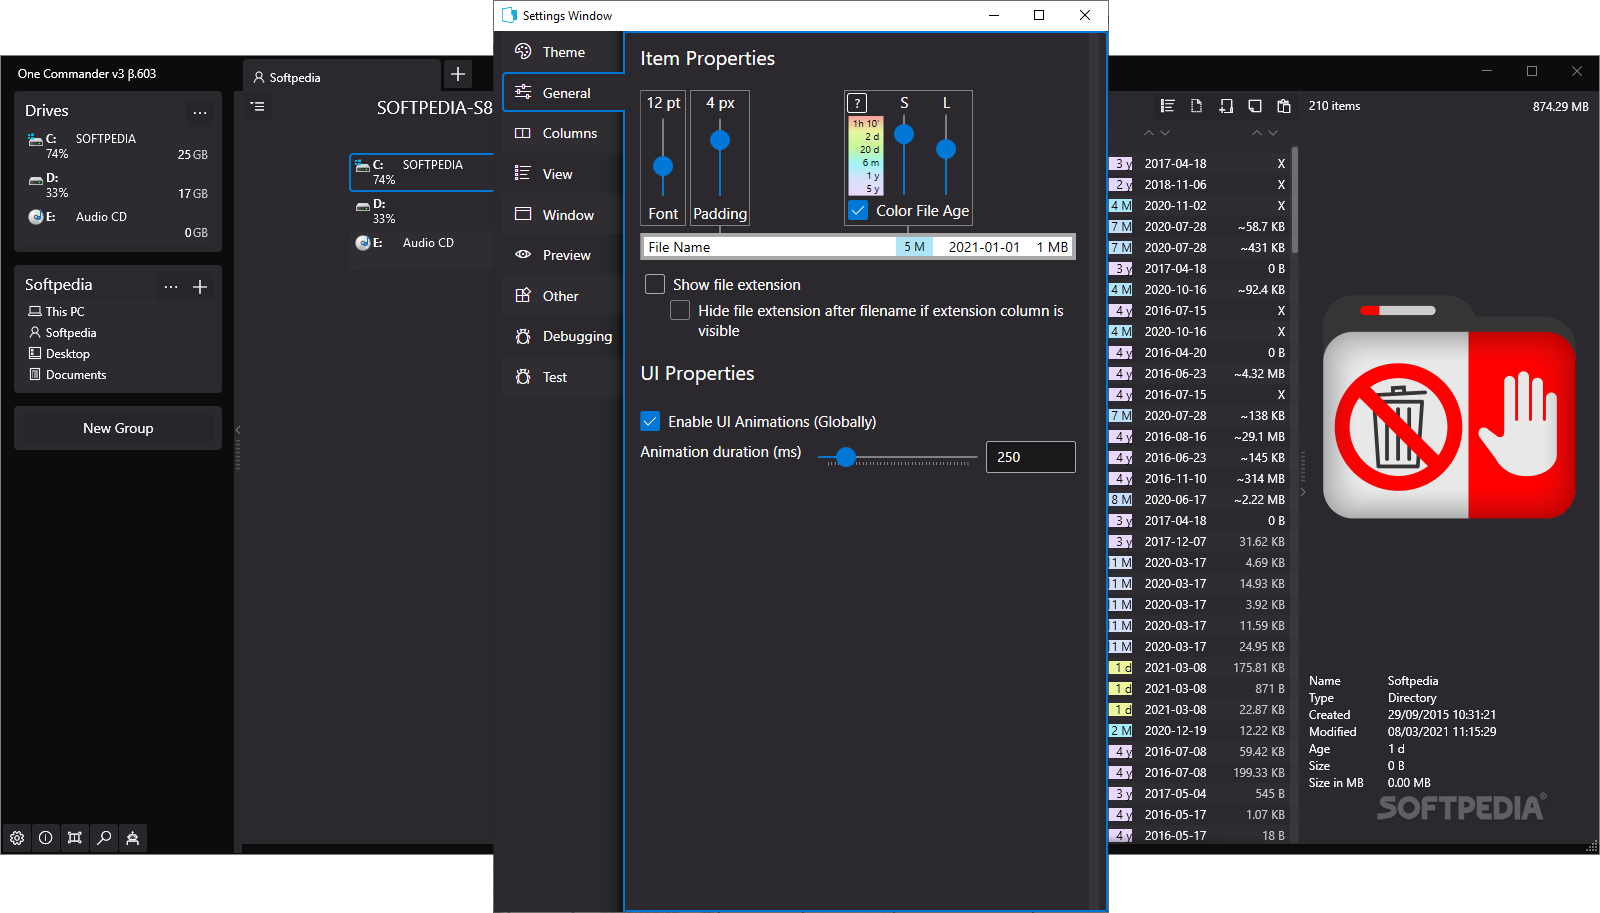Click the columns layout icon in bottom bar

(x=75, y=838)
